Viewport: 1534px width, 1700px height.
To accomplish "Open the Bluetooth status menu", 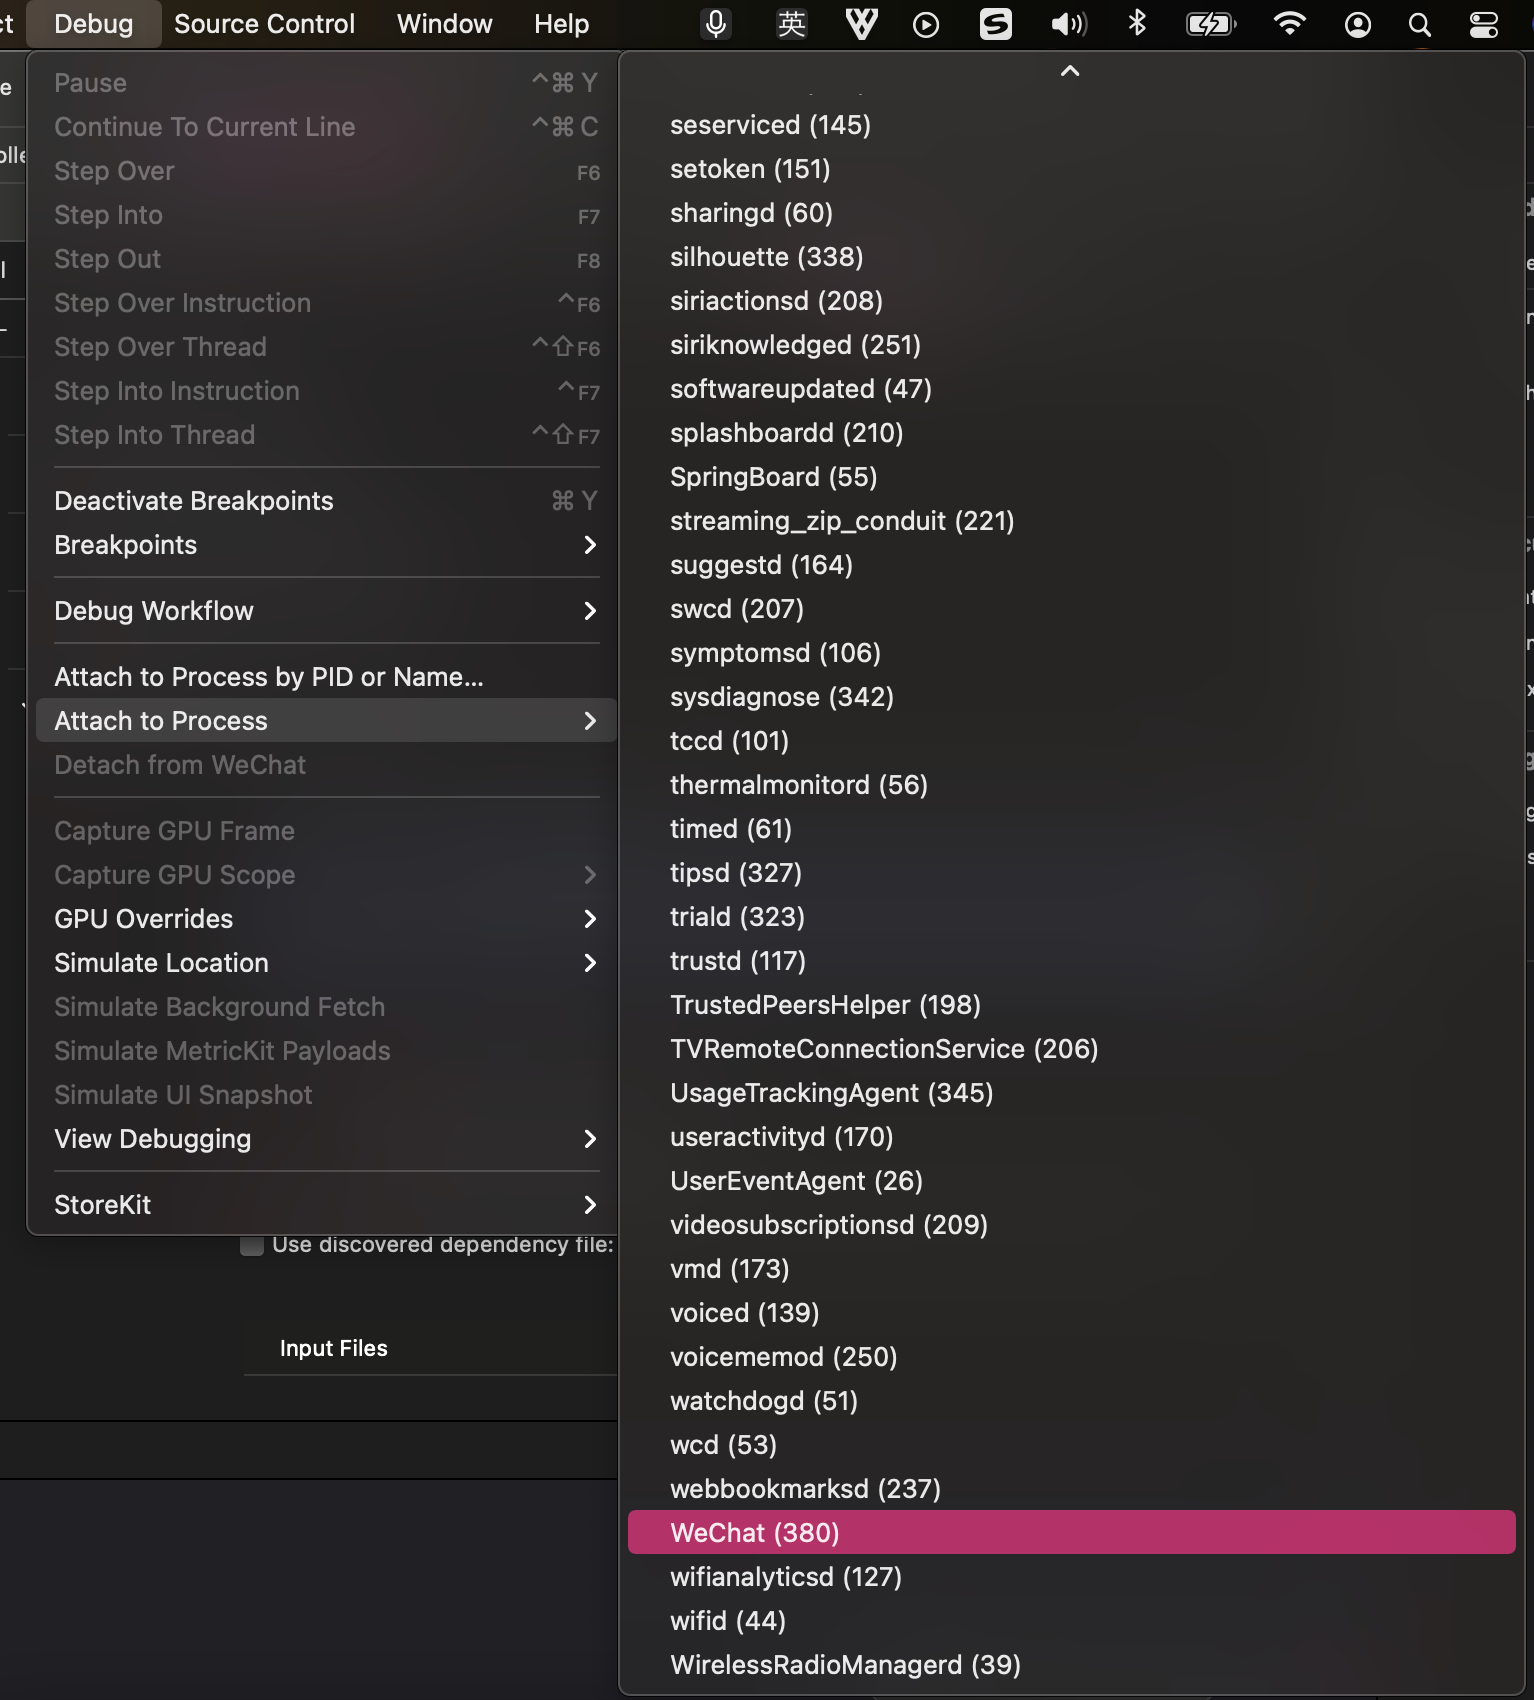I will (1137, 24).
